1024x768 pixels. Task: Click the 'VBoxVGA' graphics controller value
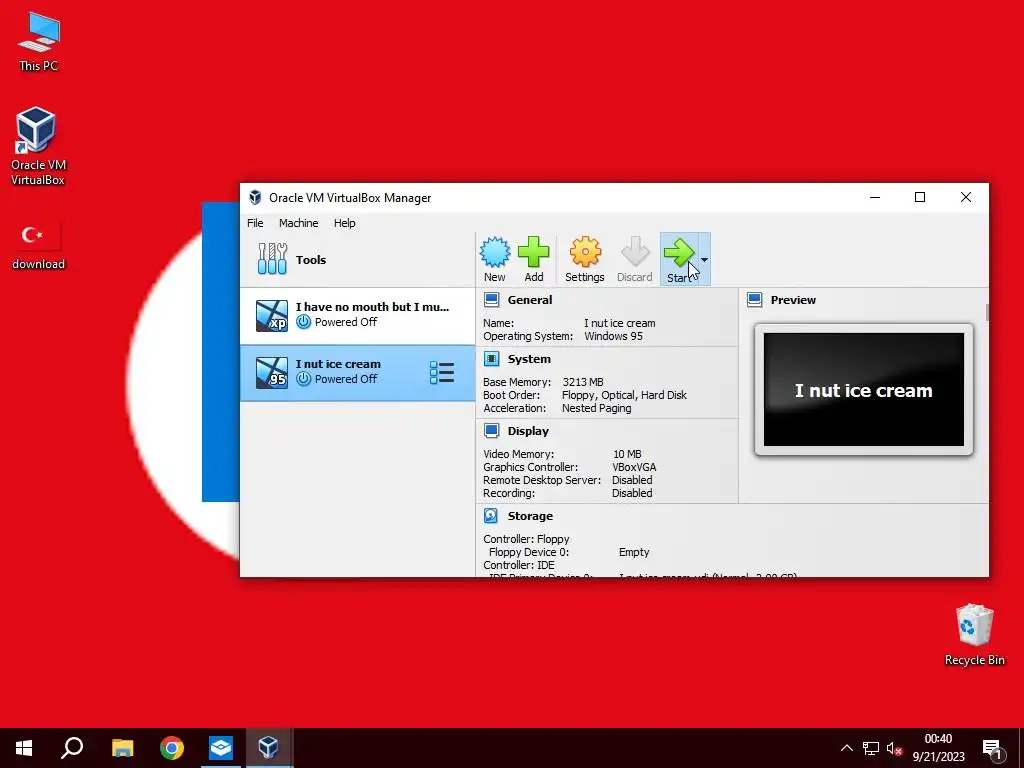coord(634,467)
